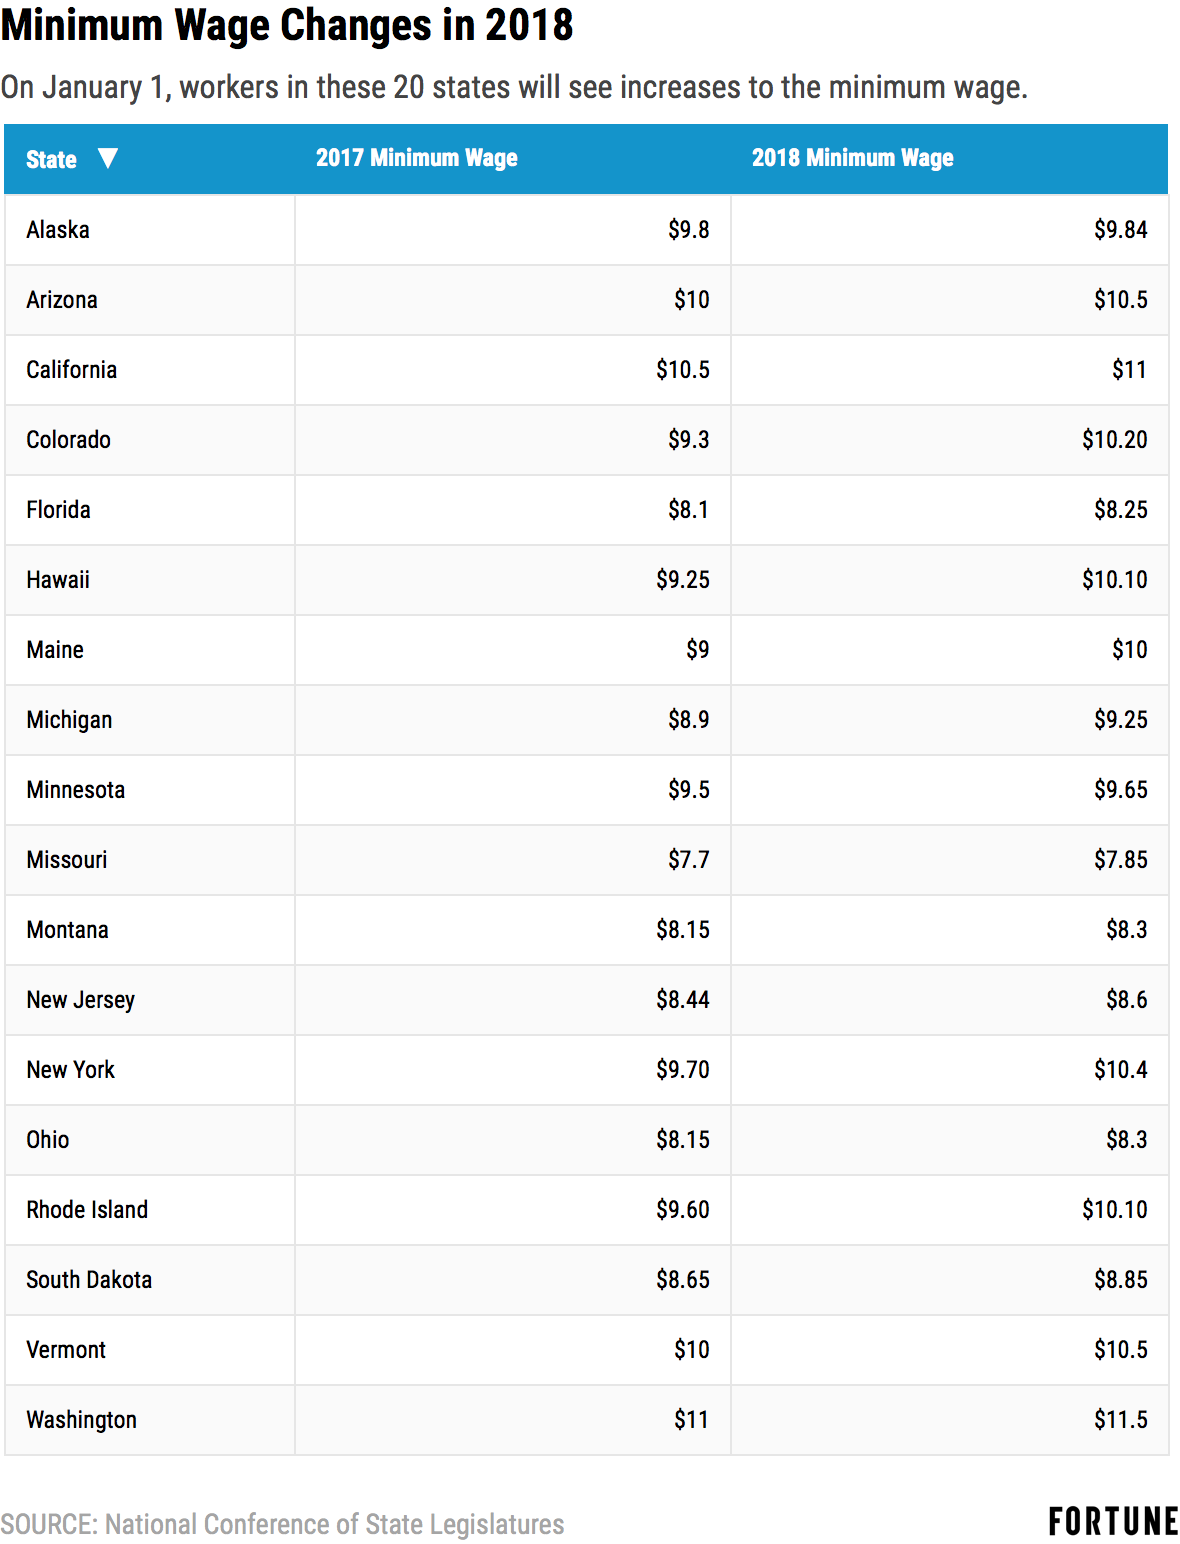
Task: Click South Dakota's 2018 wage of $8.85
Action: tap(1120, 1280)
